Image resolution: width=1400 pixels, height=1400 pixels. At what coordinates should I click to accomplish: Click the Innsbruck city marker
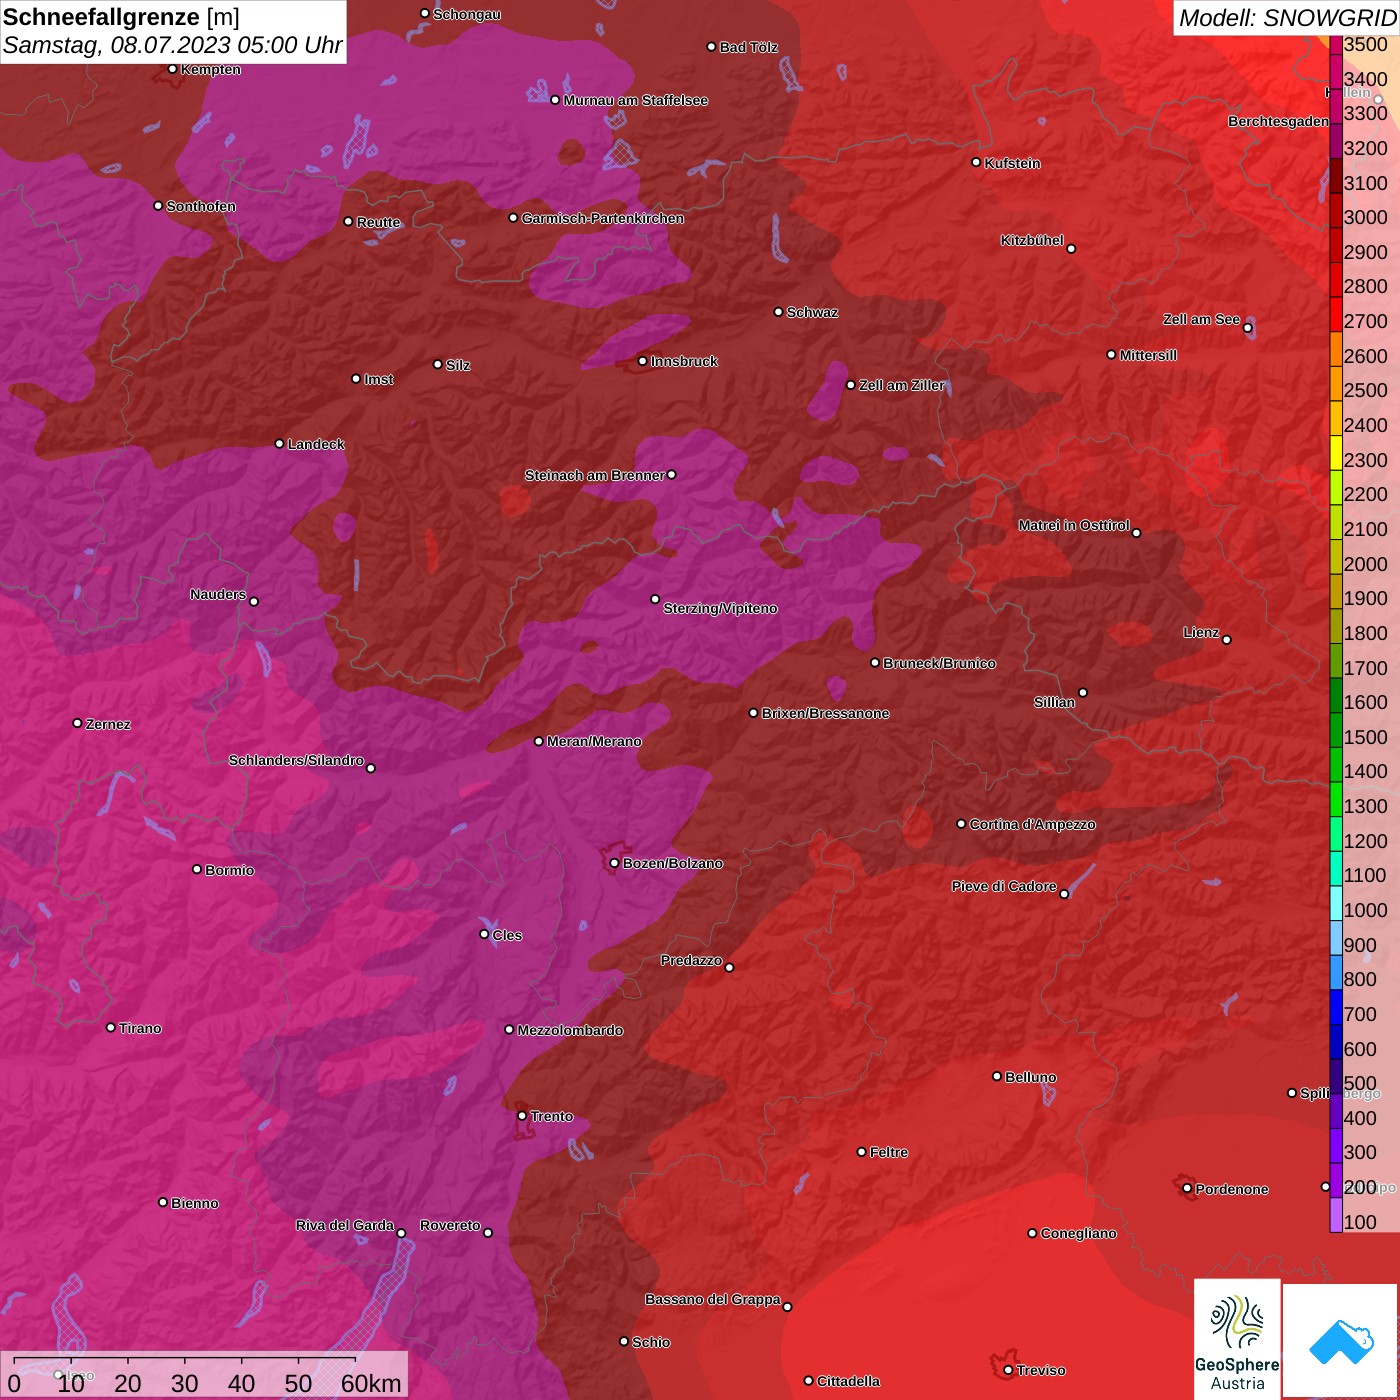(642, 361)
